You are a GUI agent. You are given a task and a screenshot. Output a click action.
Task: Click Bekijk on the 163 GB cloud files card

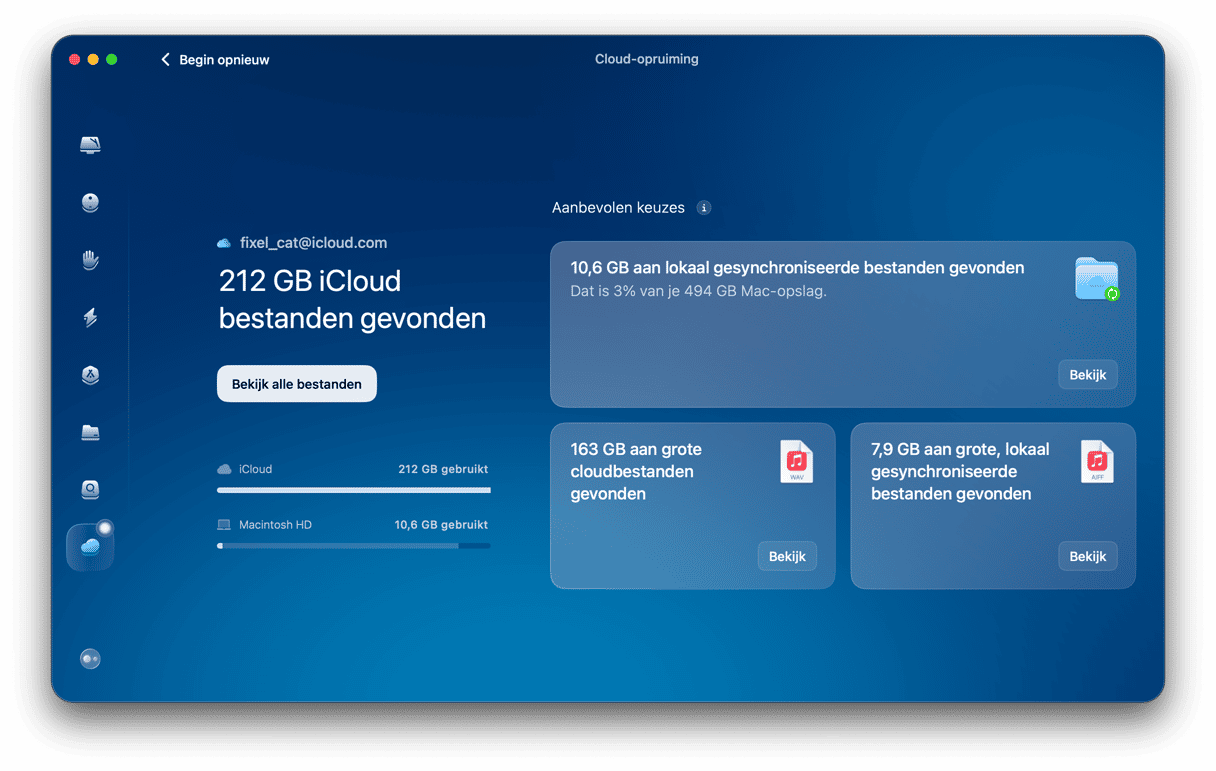[x=787, y=556]
